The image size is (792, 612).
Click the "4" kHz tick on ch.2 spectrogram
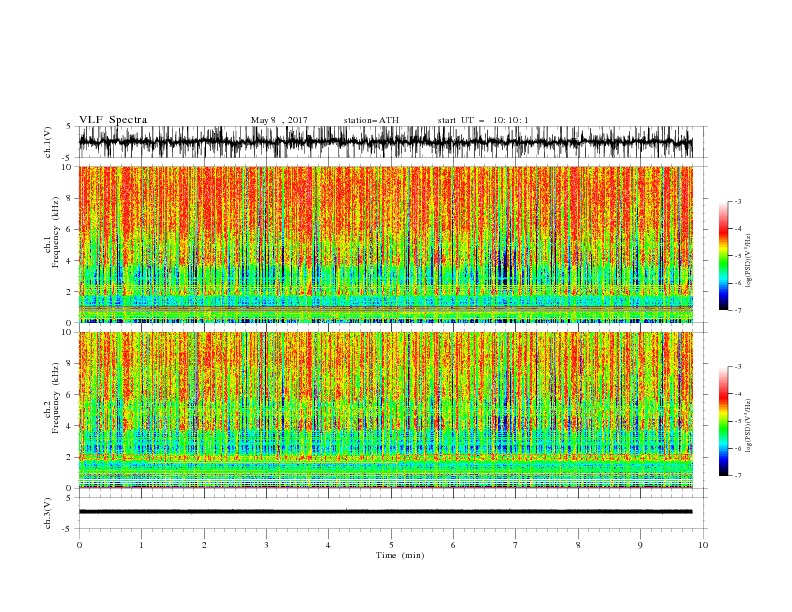click(71, 426)
